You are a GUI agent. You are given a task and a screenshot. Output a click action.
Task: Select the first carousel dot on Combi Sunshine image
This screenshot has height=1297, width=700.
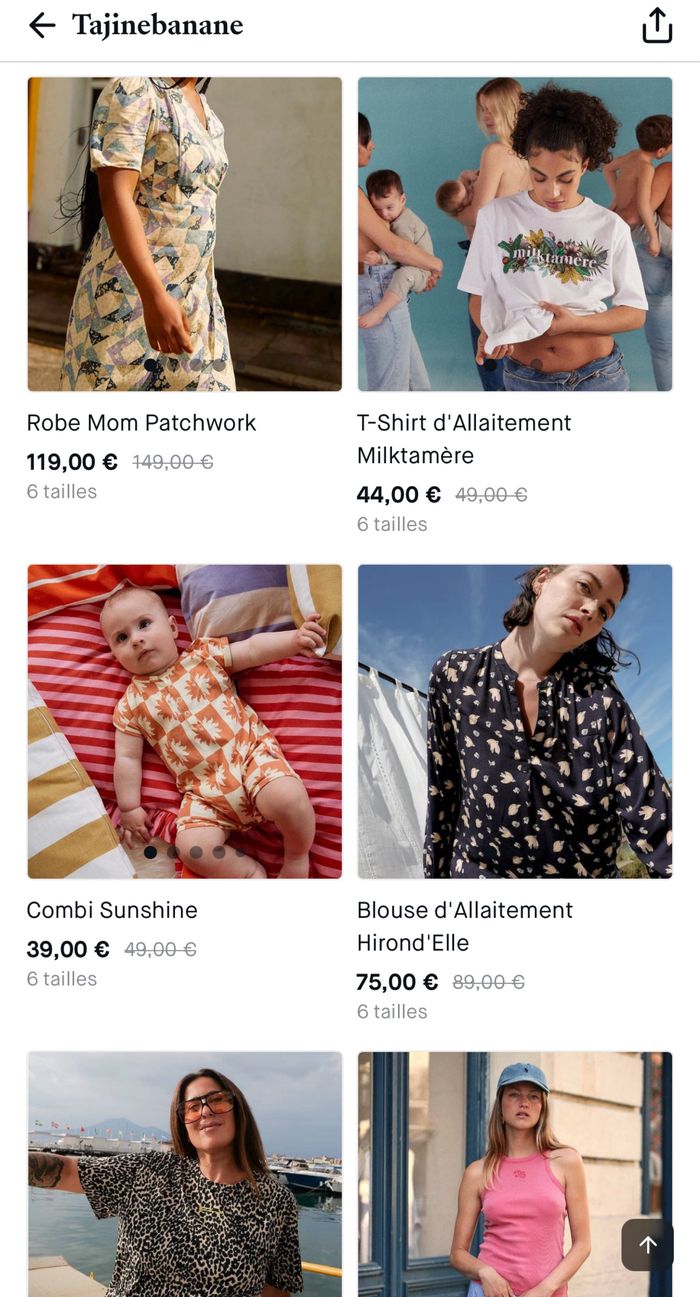pos(150,852)
